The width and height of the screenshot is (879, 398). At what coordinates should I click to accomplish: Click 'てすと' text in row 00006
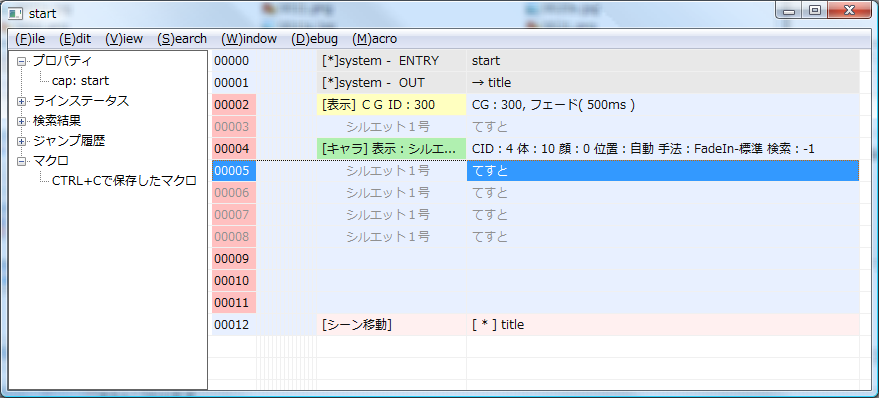tap(491, 193)
